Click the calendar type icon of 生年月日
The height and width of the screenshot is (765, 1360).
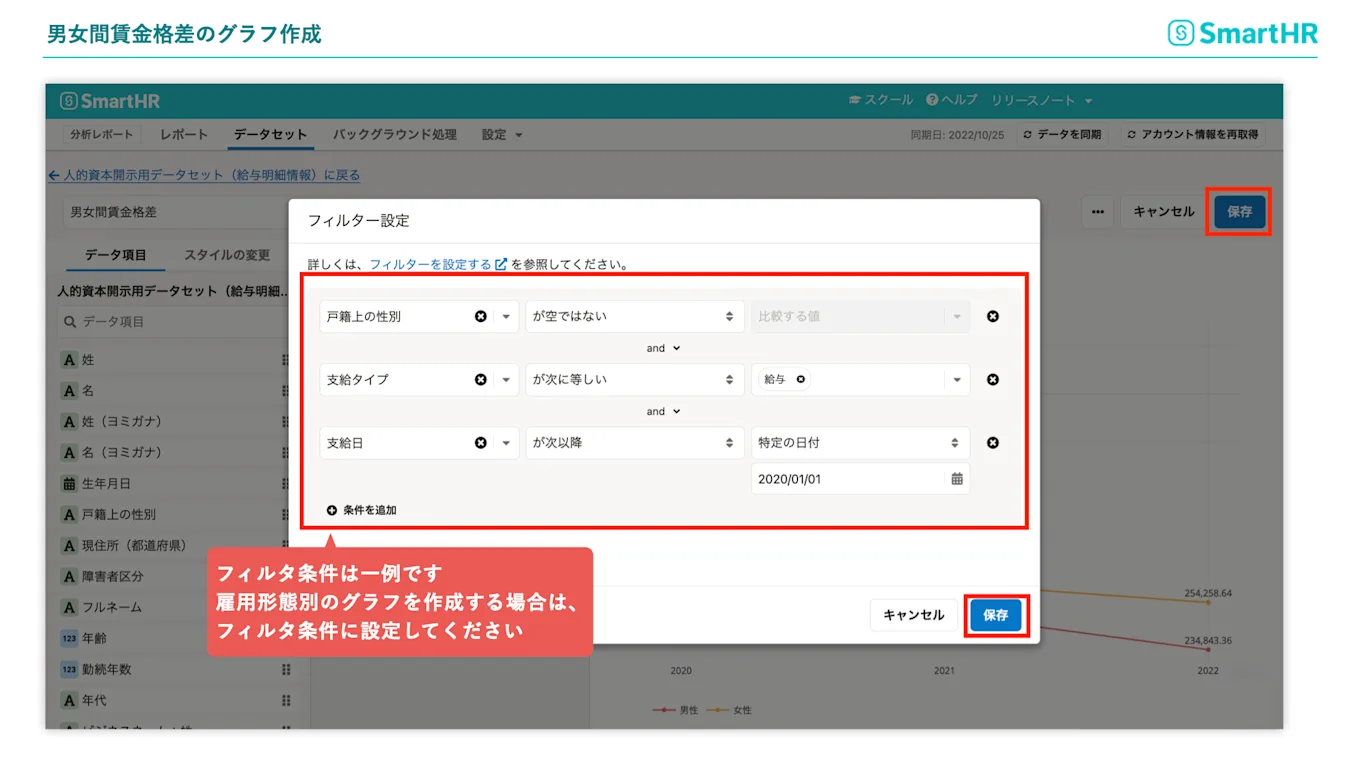tap(69, 484)
